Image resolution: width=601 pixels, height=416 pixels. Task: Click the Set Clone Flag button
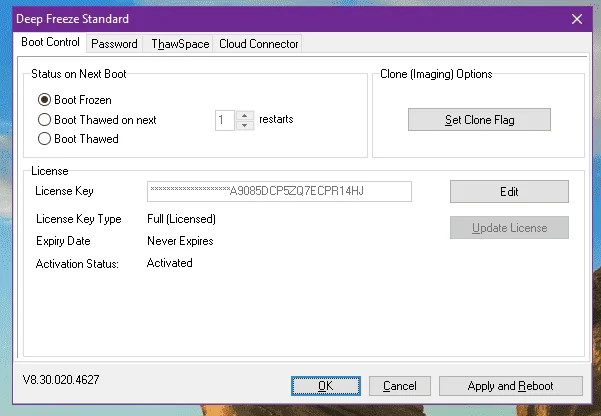(479, 120)
